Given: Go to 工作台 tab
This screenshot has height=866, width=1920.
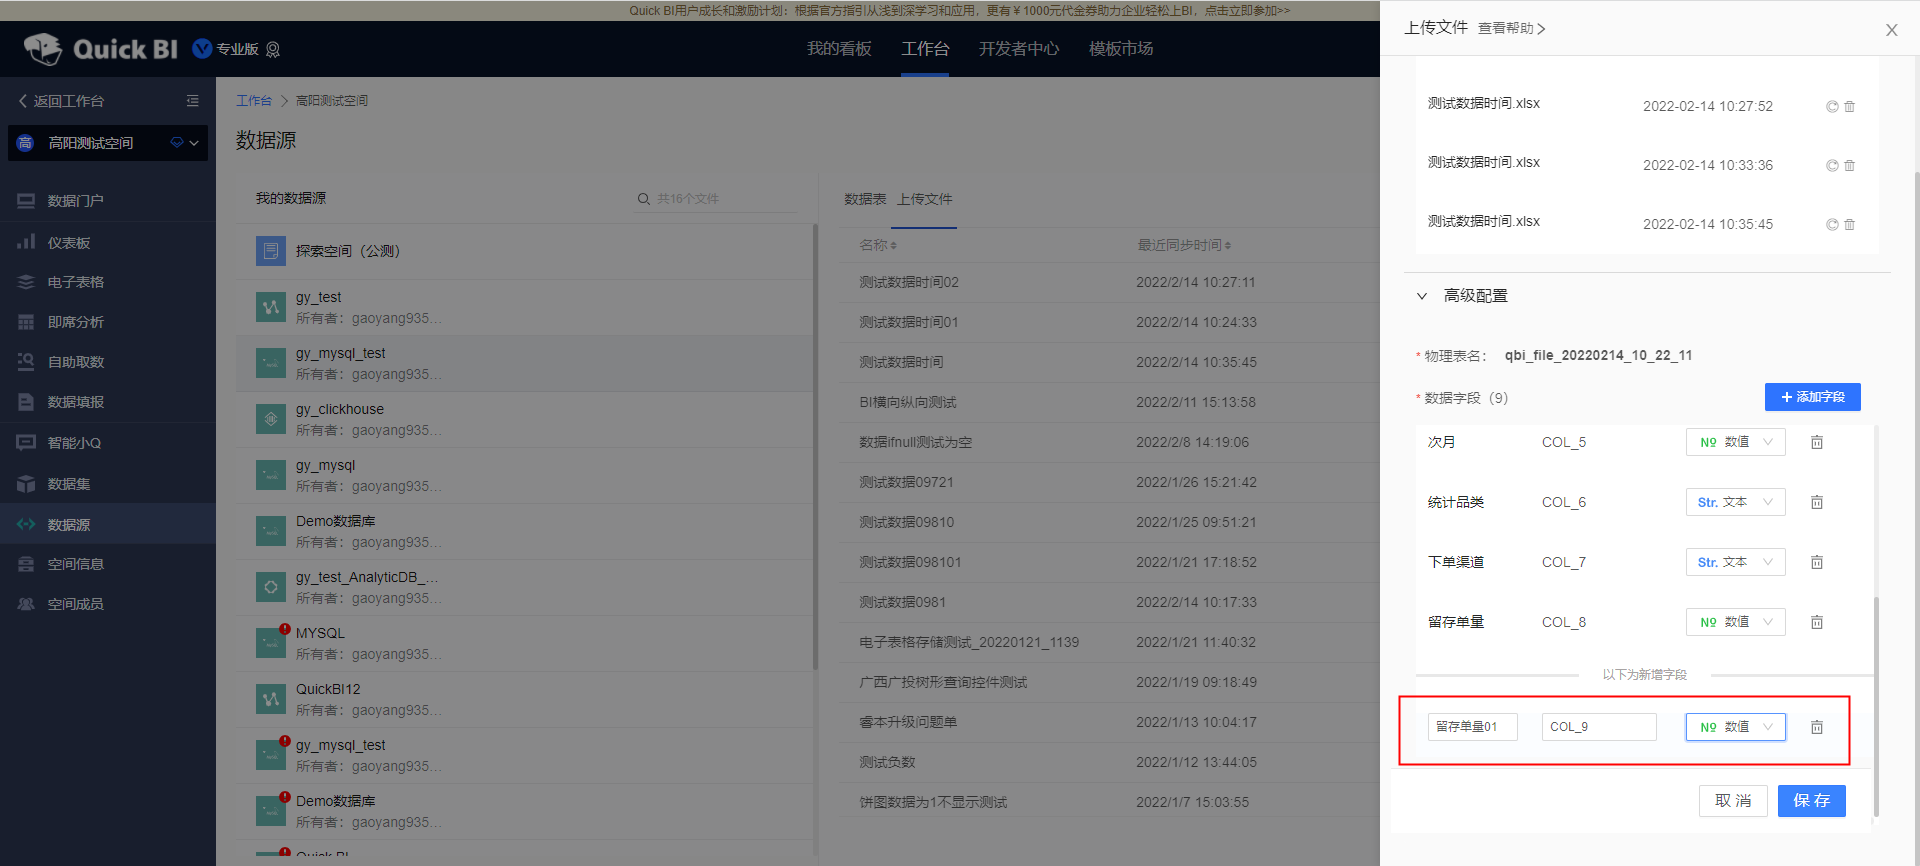Looking at the screenshot, I should (x=925, y=48).
